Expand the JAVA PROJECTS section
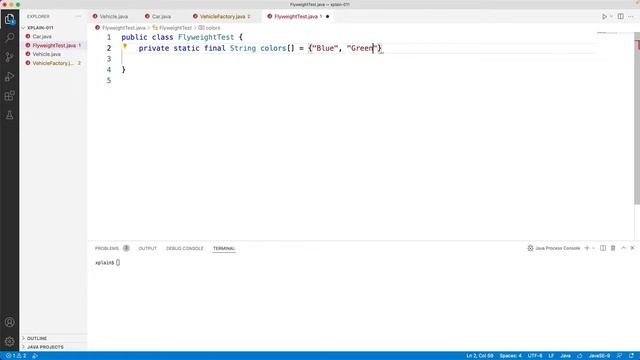Viewport: 640px width, 360px height. (45, 347)
